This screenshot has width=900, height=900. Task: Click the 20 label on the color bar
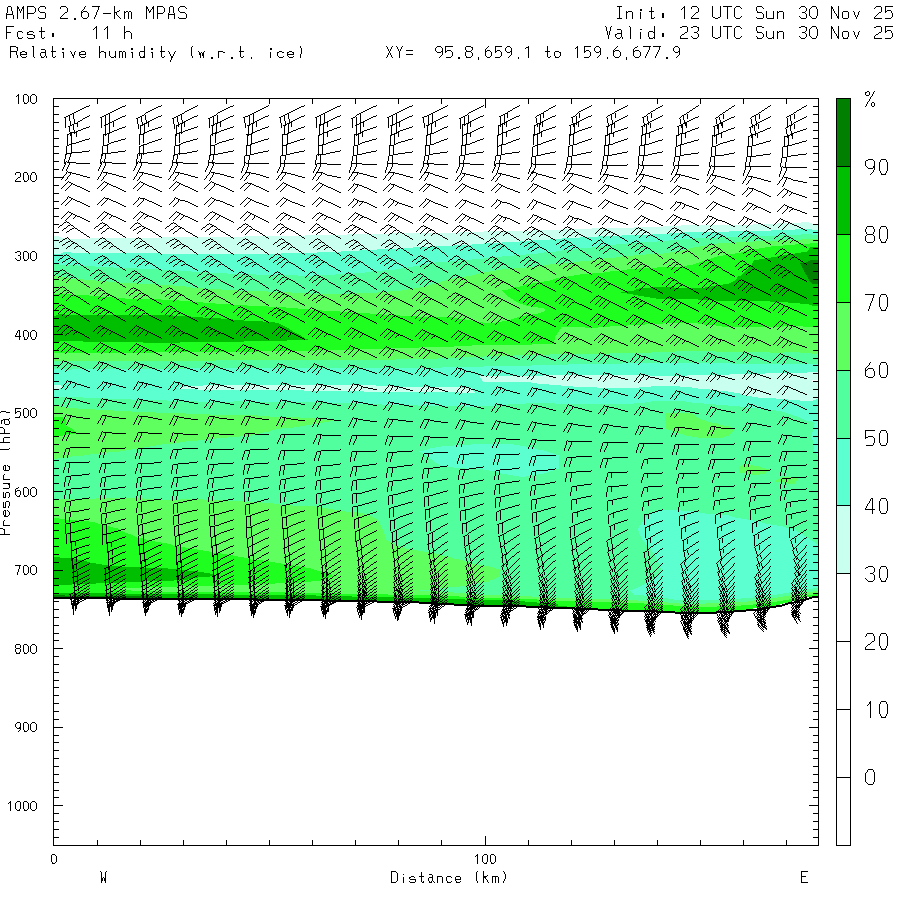tap(876, 642)
